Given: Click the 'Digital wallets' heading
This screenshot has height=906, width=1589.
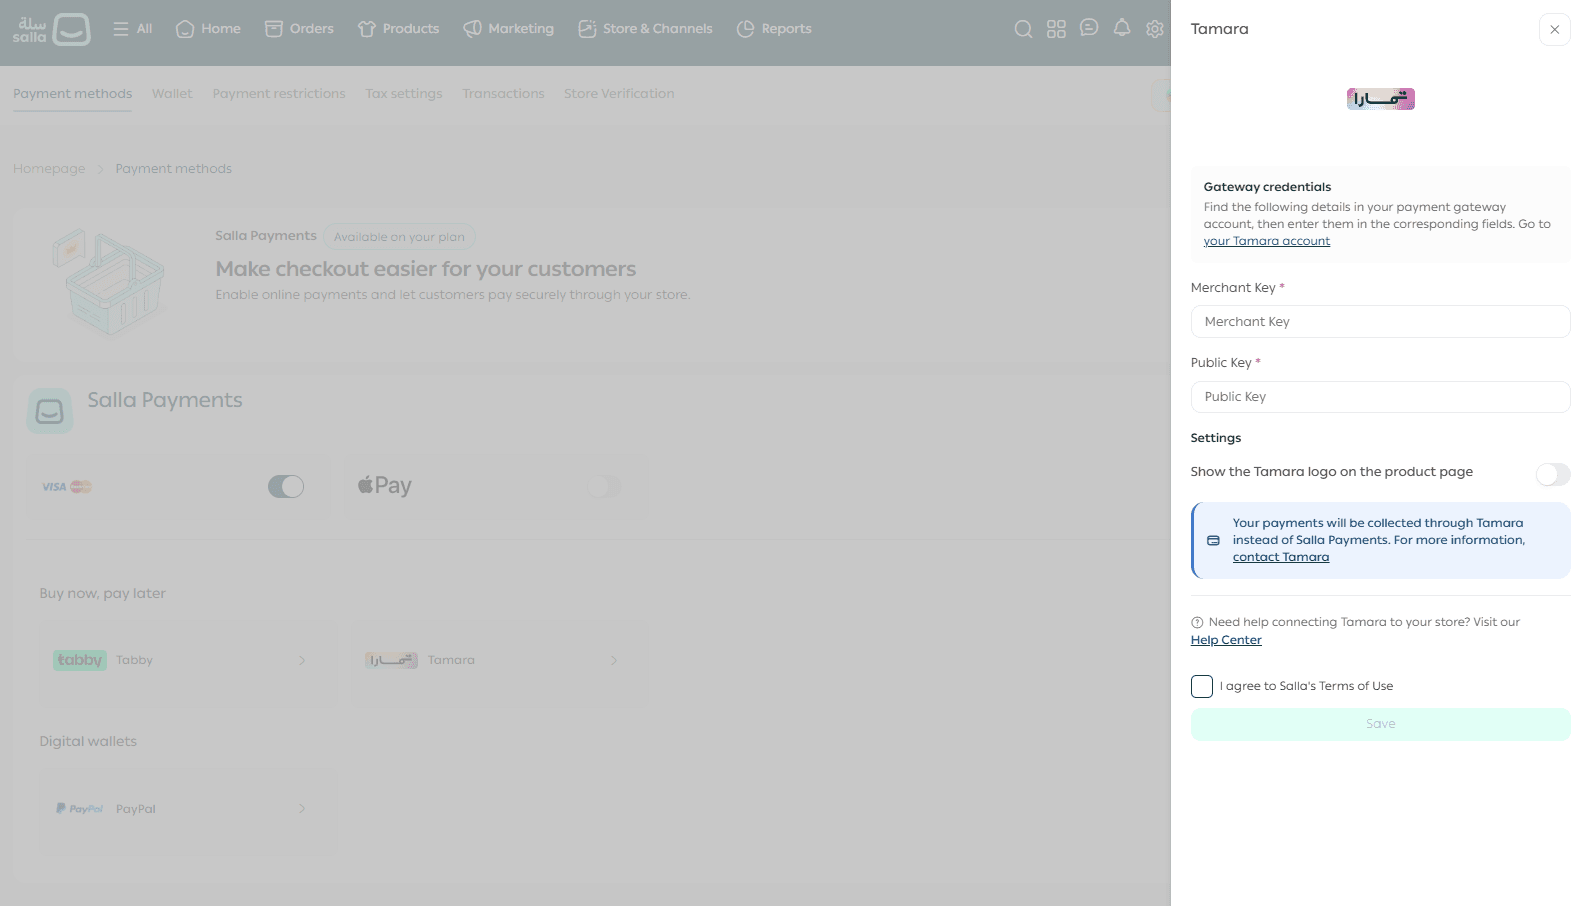Looking at the screenshot, I should click(88, 741).
